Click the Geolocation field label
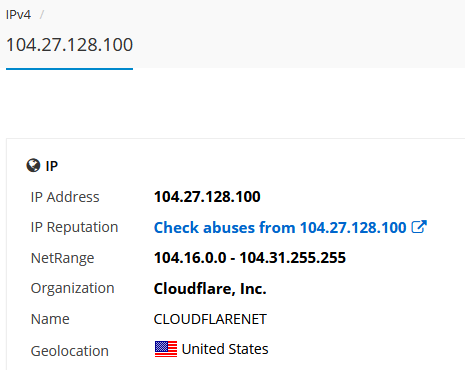The image size is (465, 370). pyautogui.click(x=70, y=351)
